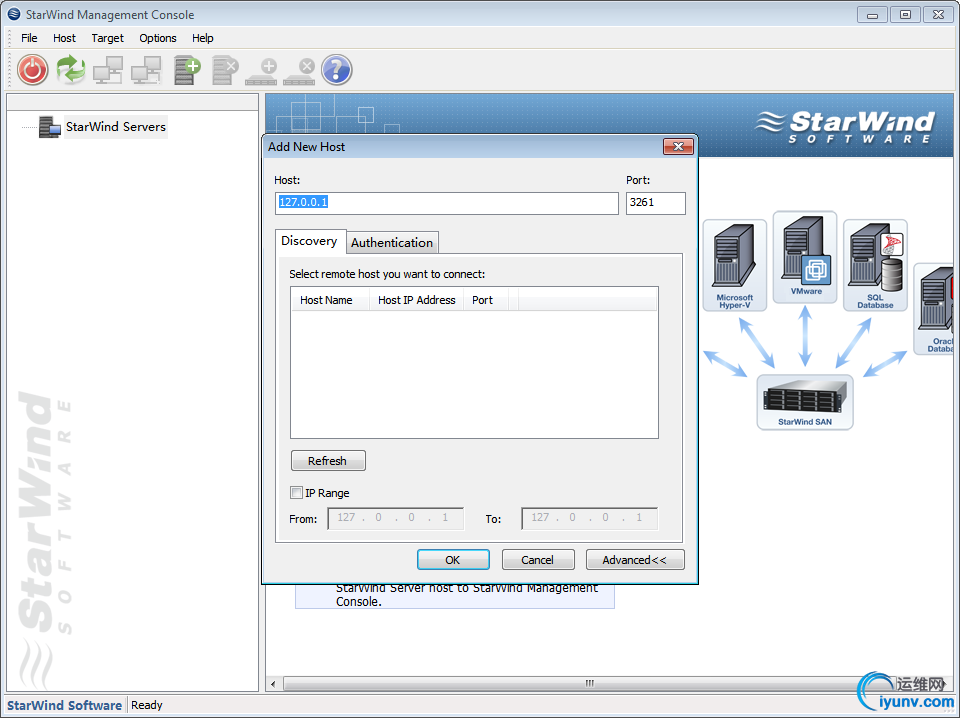Click the Microsoft Hyper-V server image
960x718 pixels.
[735, 265]
